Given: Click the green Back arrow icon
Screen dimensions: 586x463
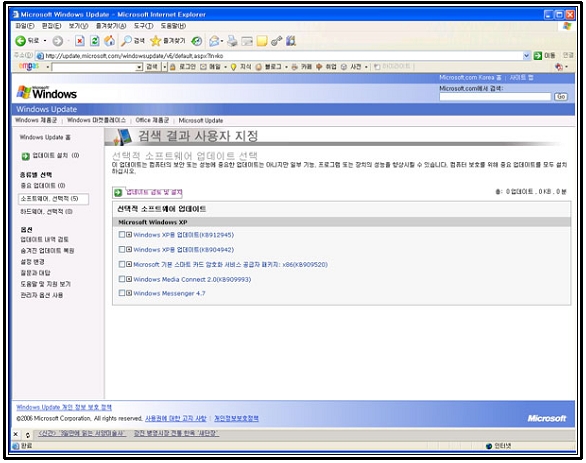Looking at the screenshot, I should [x=20, y=41].
